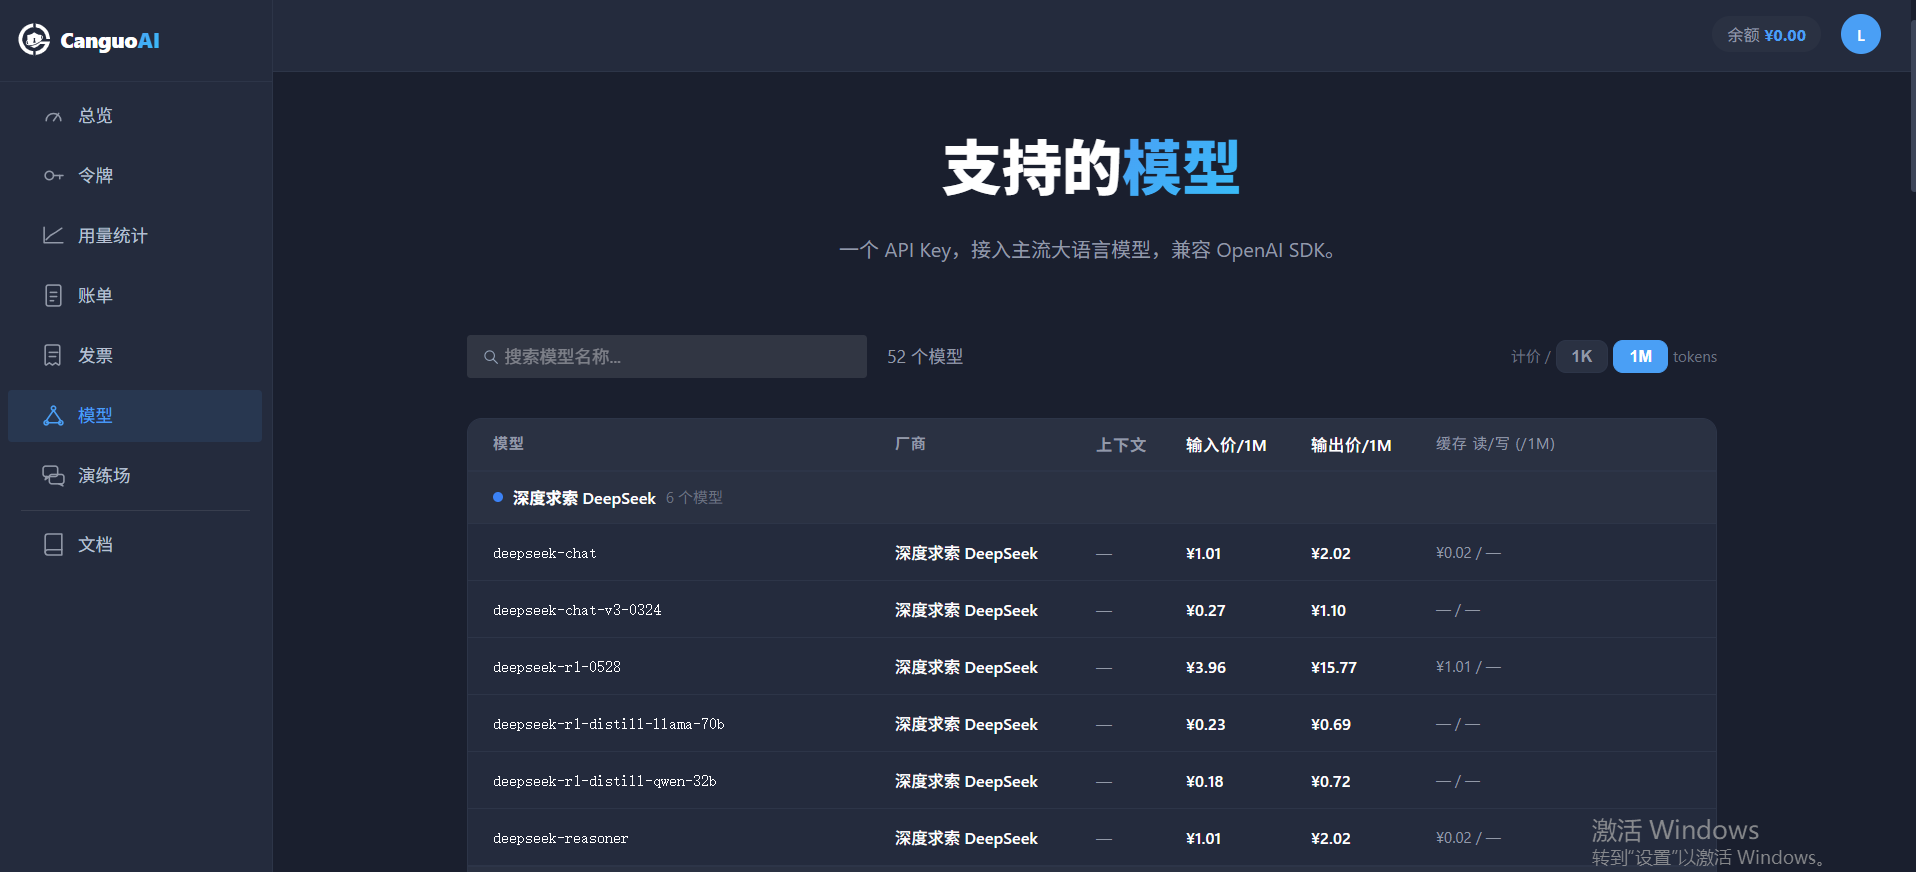Screen dimensions: 1916x872
Task: Switch pricing unit to 1K tokens
Action: pyautogui.click(x=1581, y=357)
